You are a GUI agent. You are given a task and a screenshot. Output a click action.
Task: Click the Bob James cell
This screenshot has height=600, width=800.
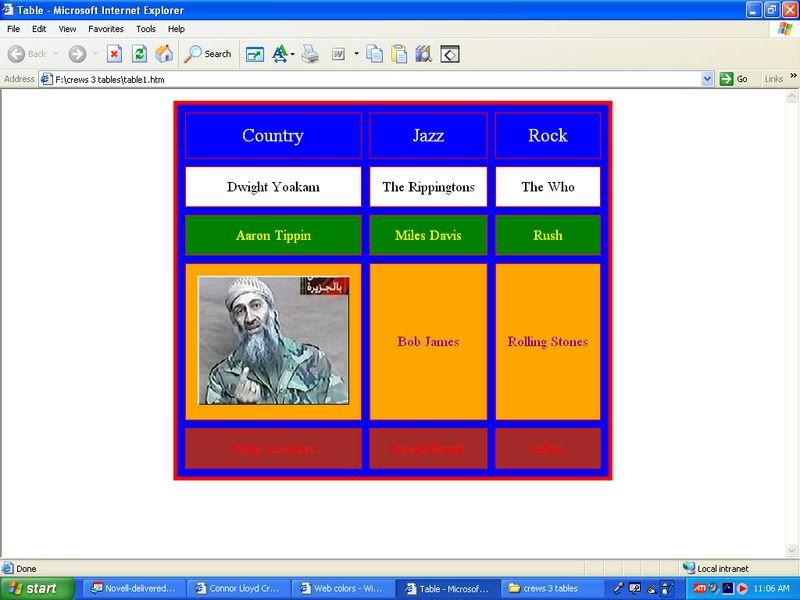428,341
